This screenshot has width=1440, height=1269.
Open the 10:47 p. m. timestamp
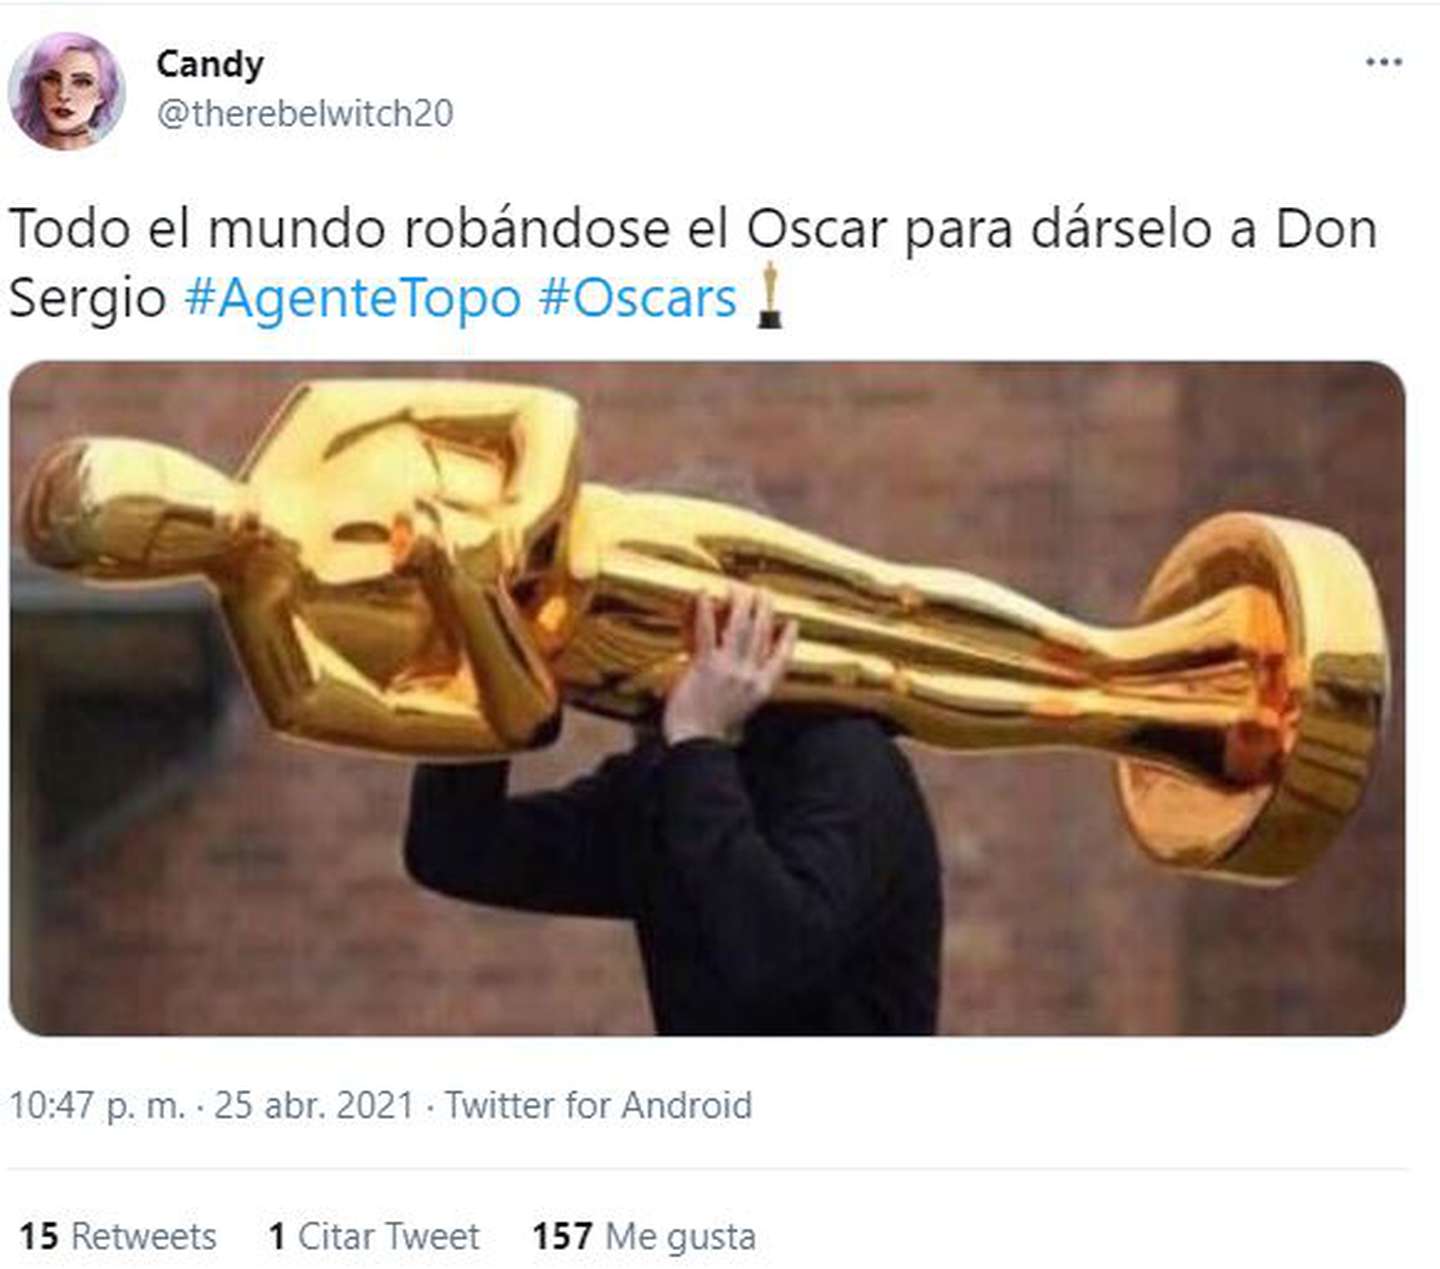pyautogui.click(x=97, y=1105)
